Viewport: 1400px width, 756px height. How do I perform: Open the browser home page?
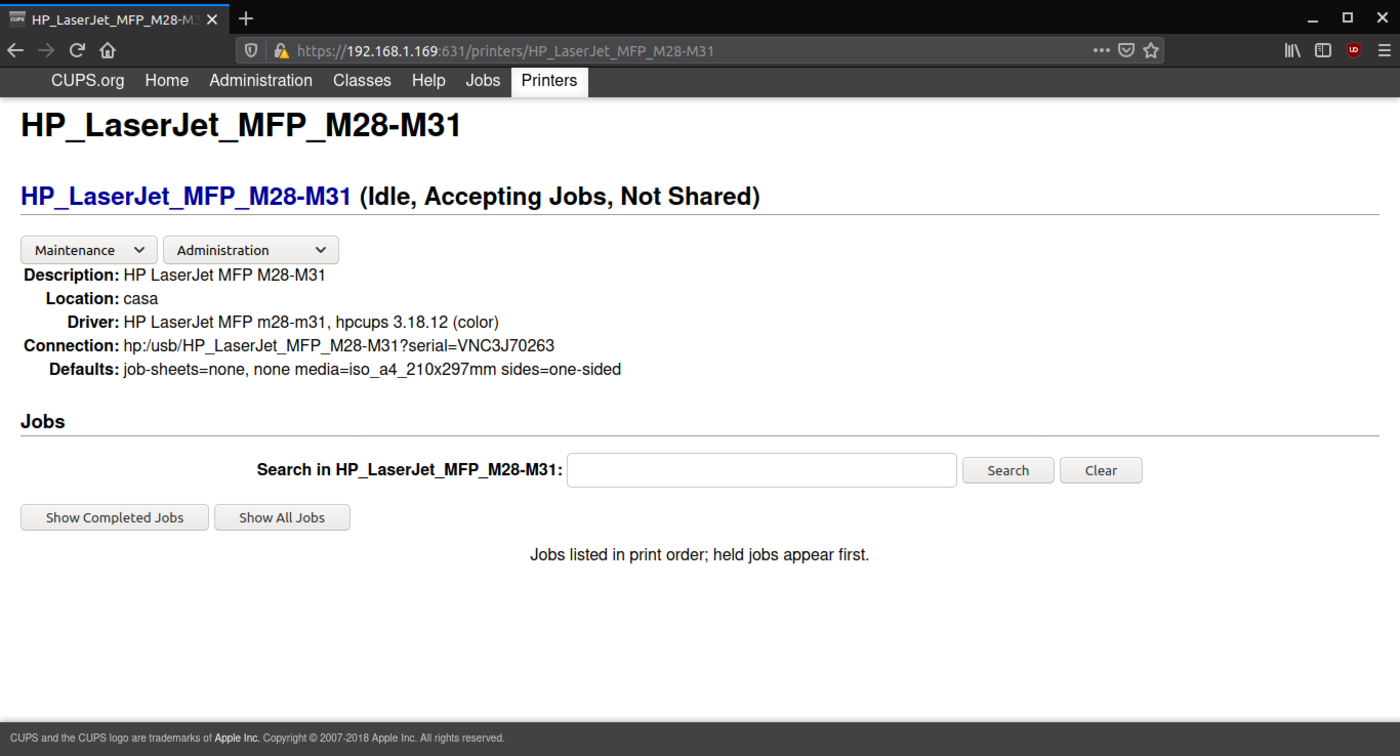[x=108, y=50]
